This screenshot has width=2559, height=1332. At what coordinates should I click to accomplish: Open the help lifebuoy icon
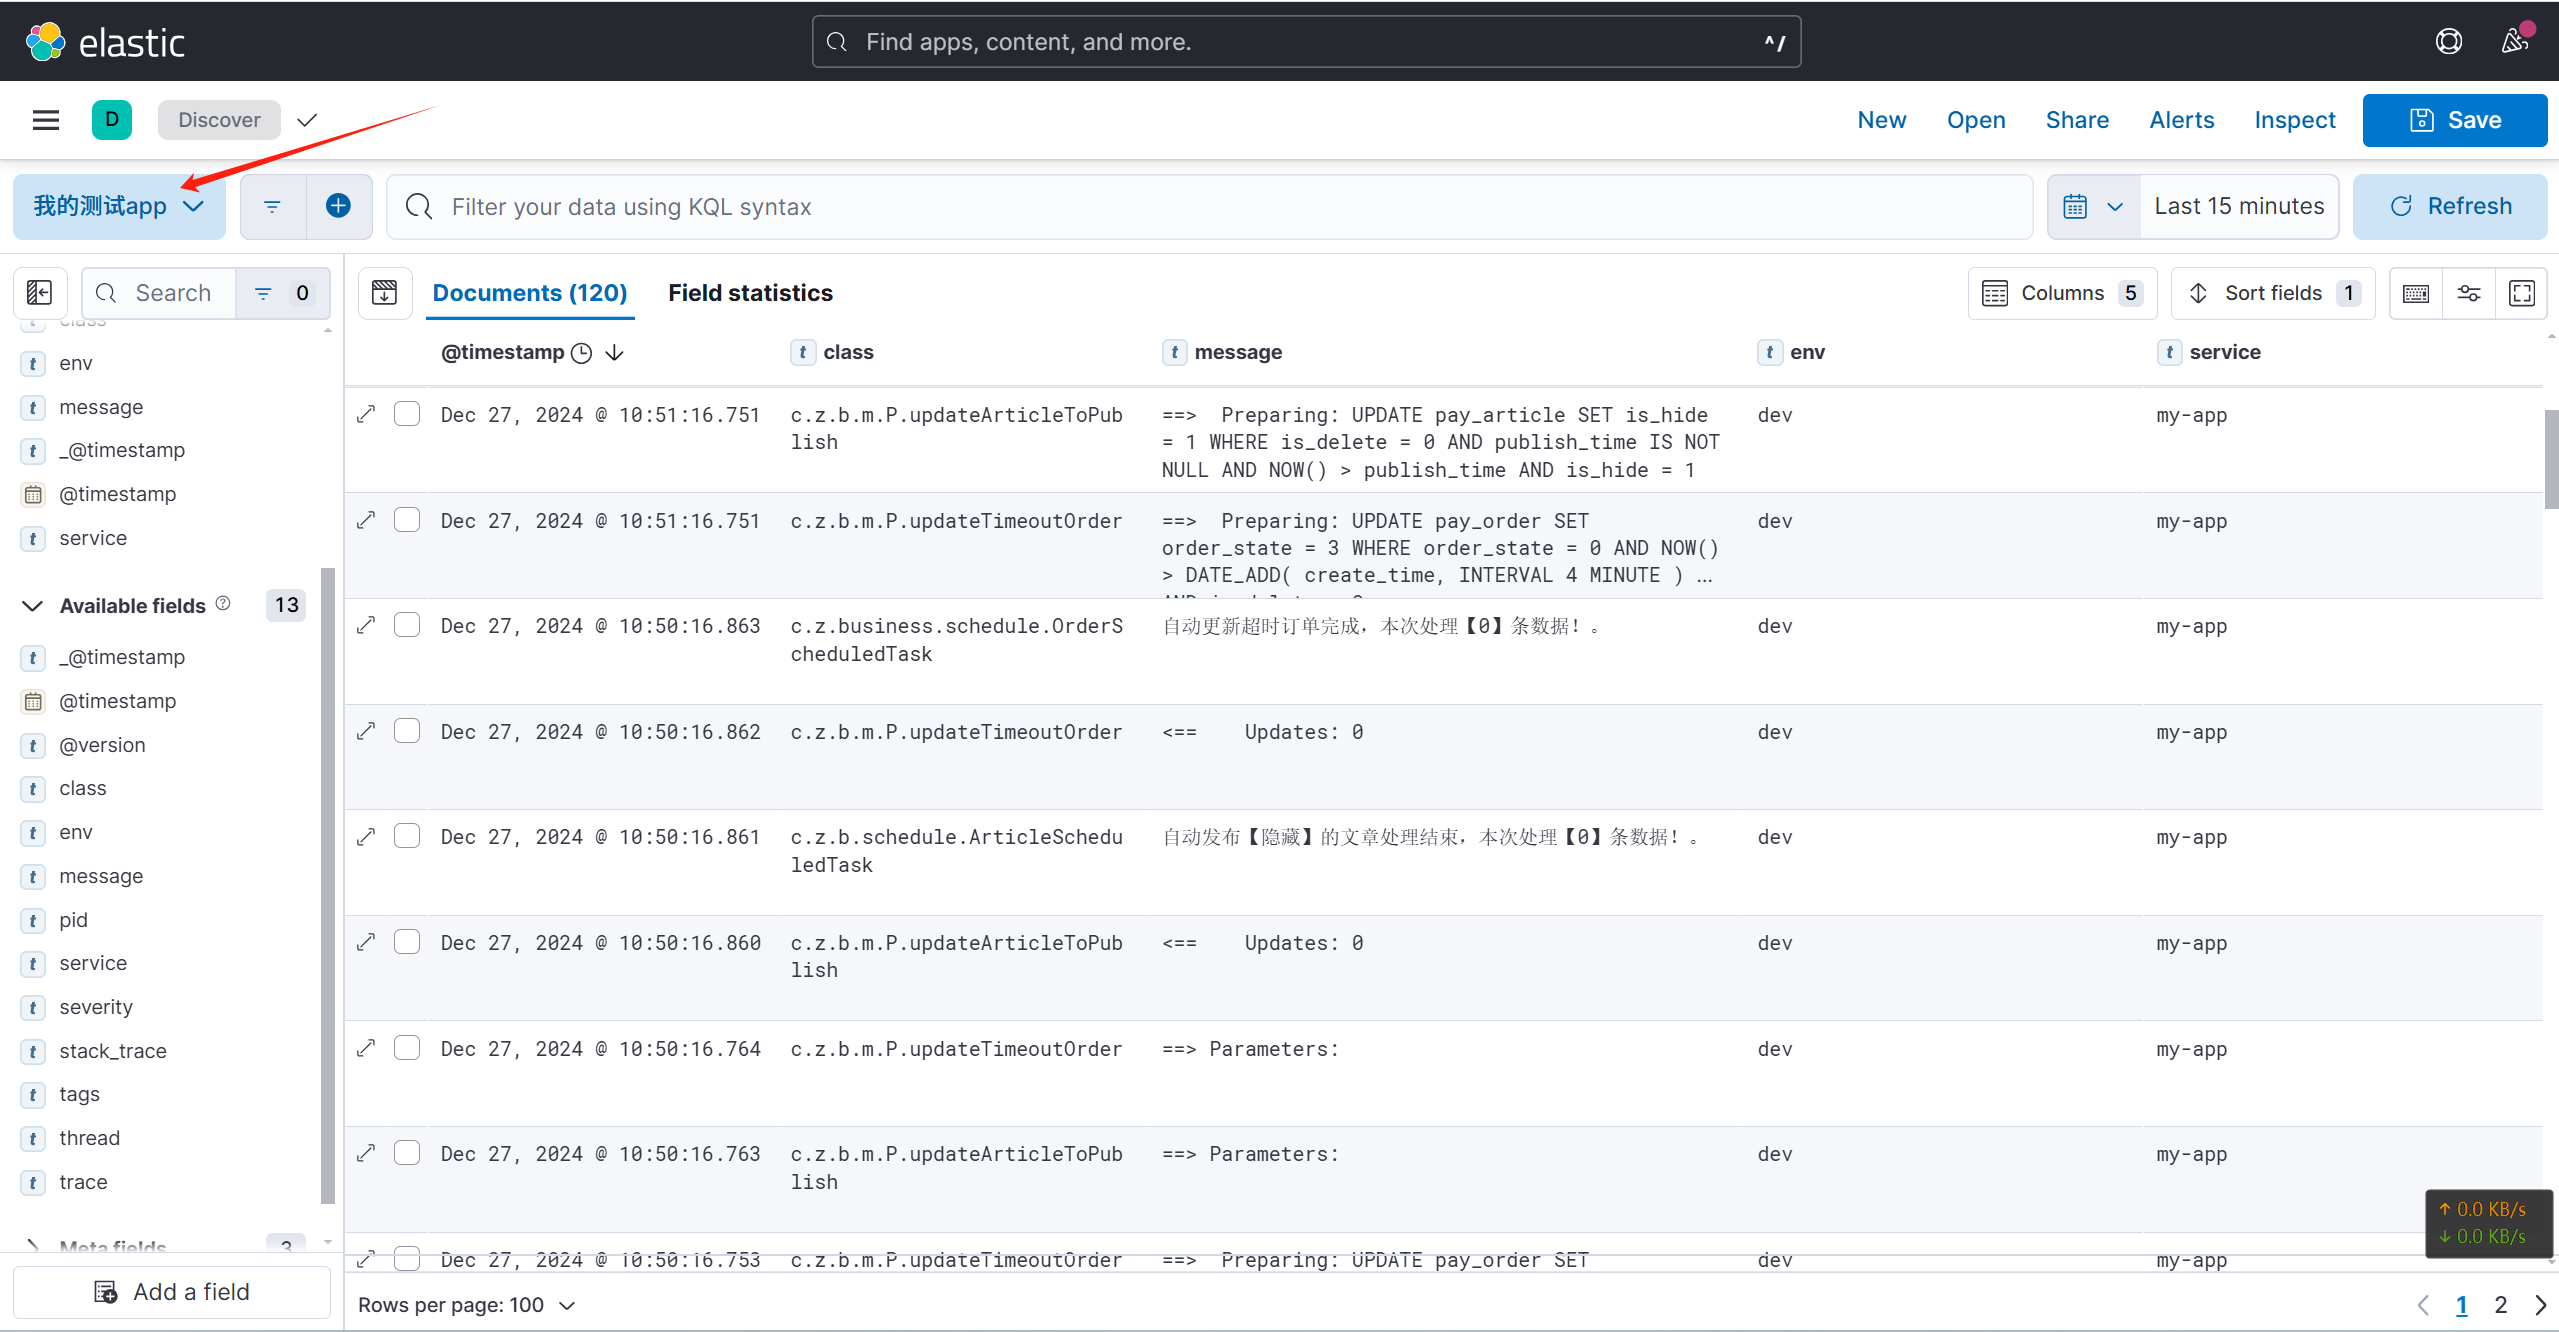[x=2448, y=41]
